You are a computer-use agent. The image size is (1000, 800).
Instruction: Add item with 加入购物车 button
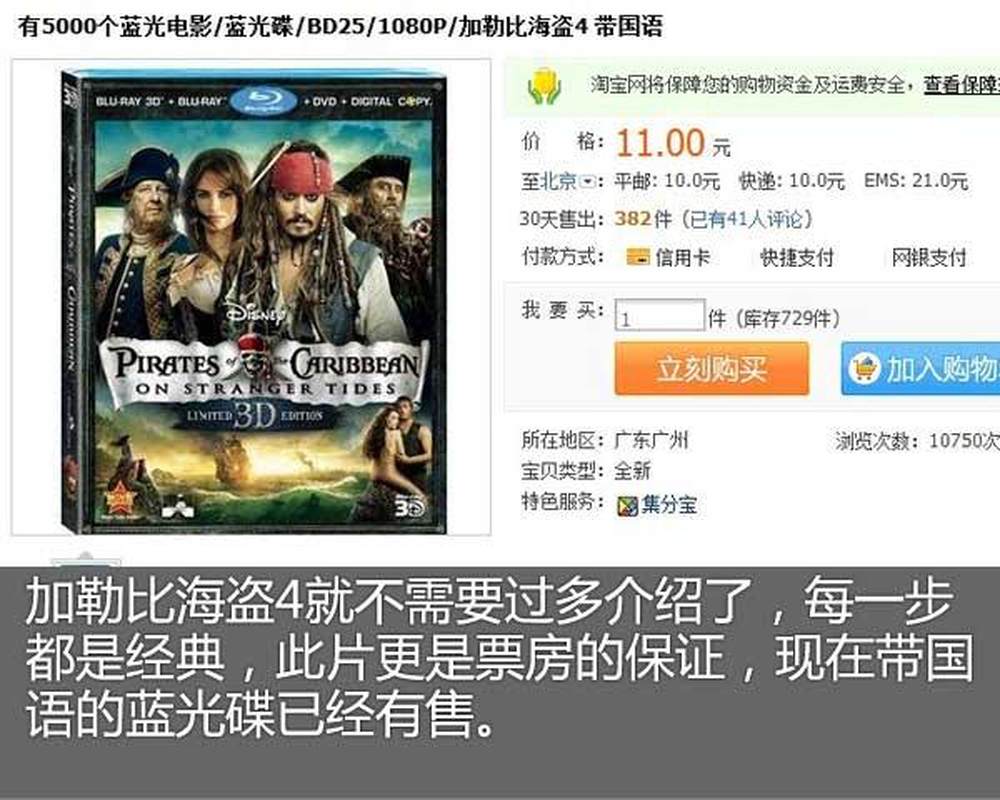coord(920,369)
